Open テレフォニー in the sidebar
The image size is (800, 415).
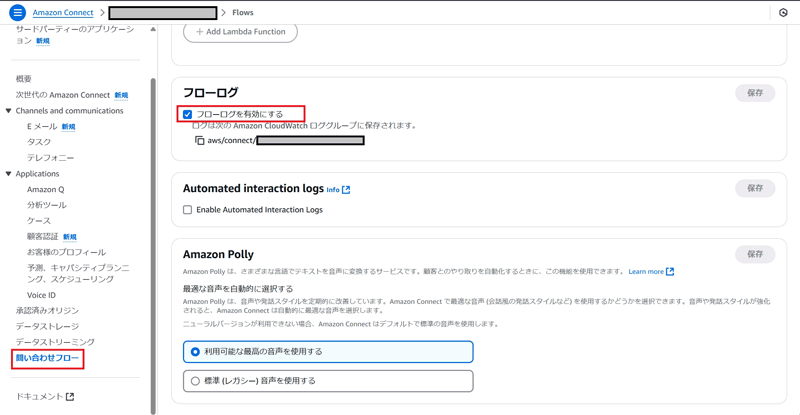[x=51, y=158]
